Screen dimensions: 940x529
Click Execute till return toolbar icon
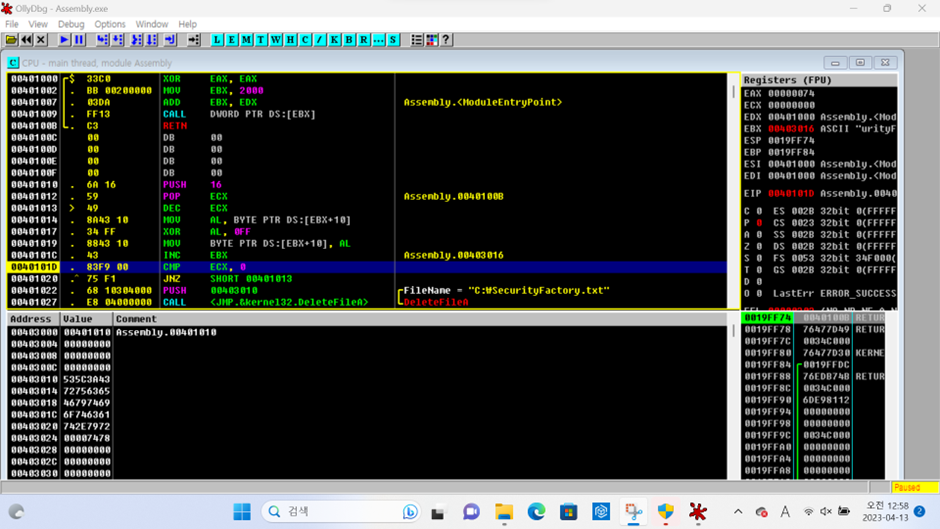(x=170, y=40)
